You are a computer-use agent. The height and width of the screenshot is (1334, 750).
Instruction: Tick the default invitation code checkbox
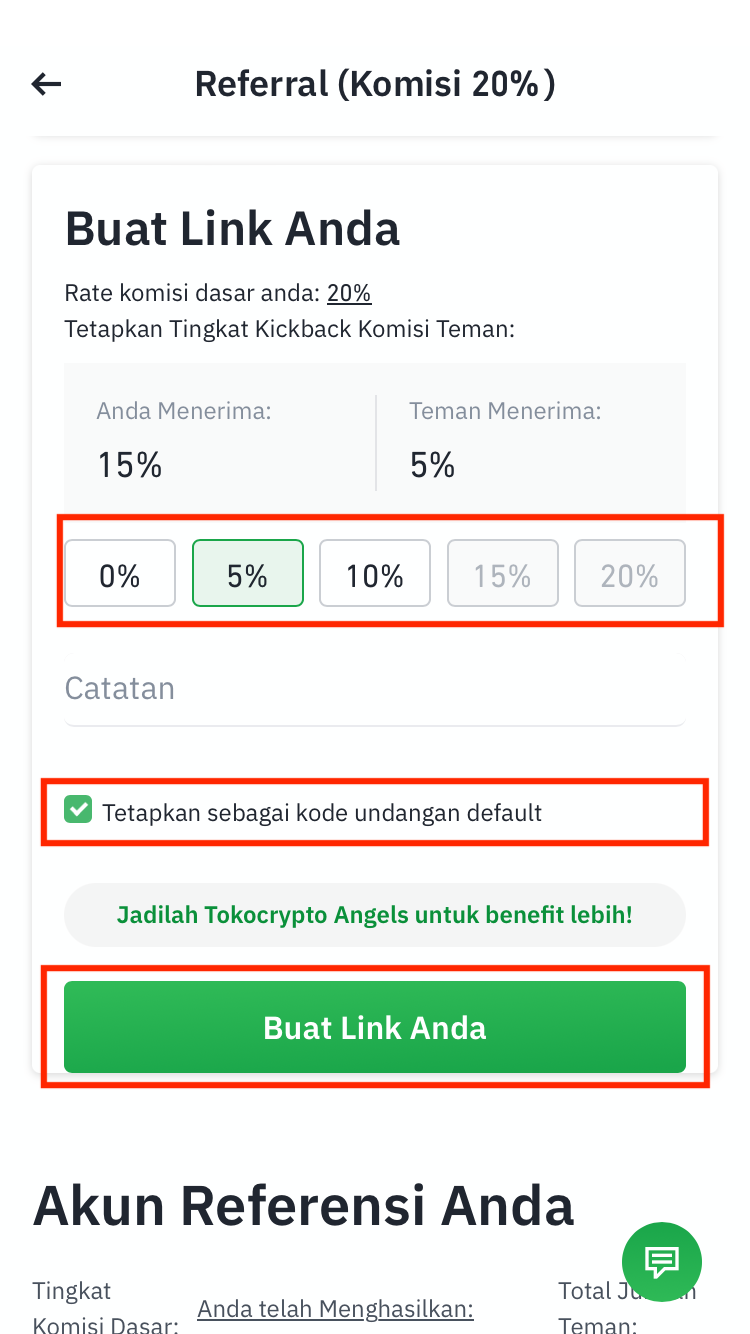click(x=78, y=810)
